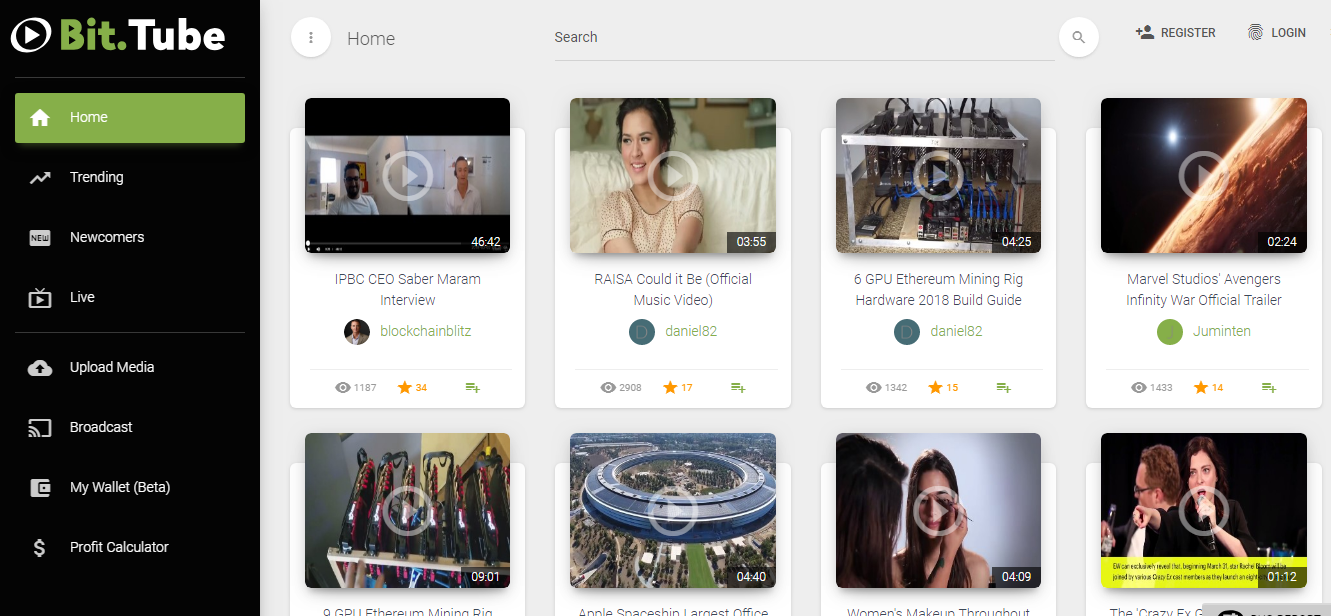Click the search magnifier icon

coord(1078,36)
